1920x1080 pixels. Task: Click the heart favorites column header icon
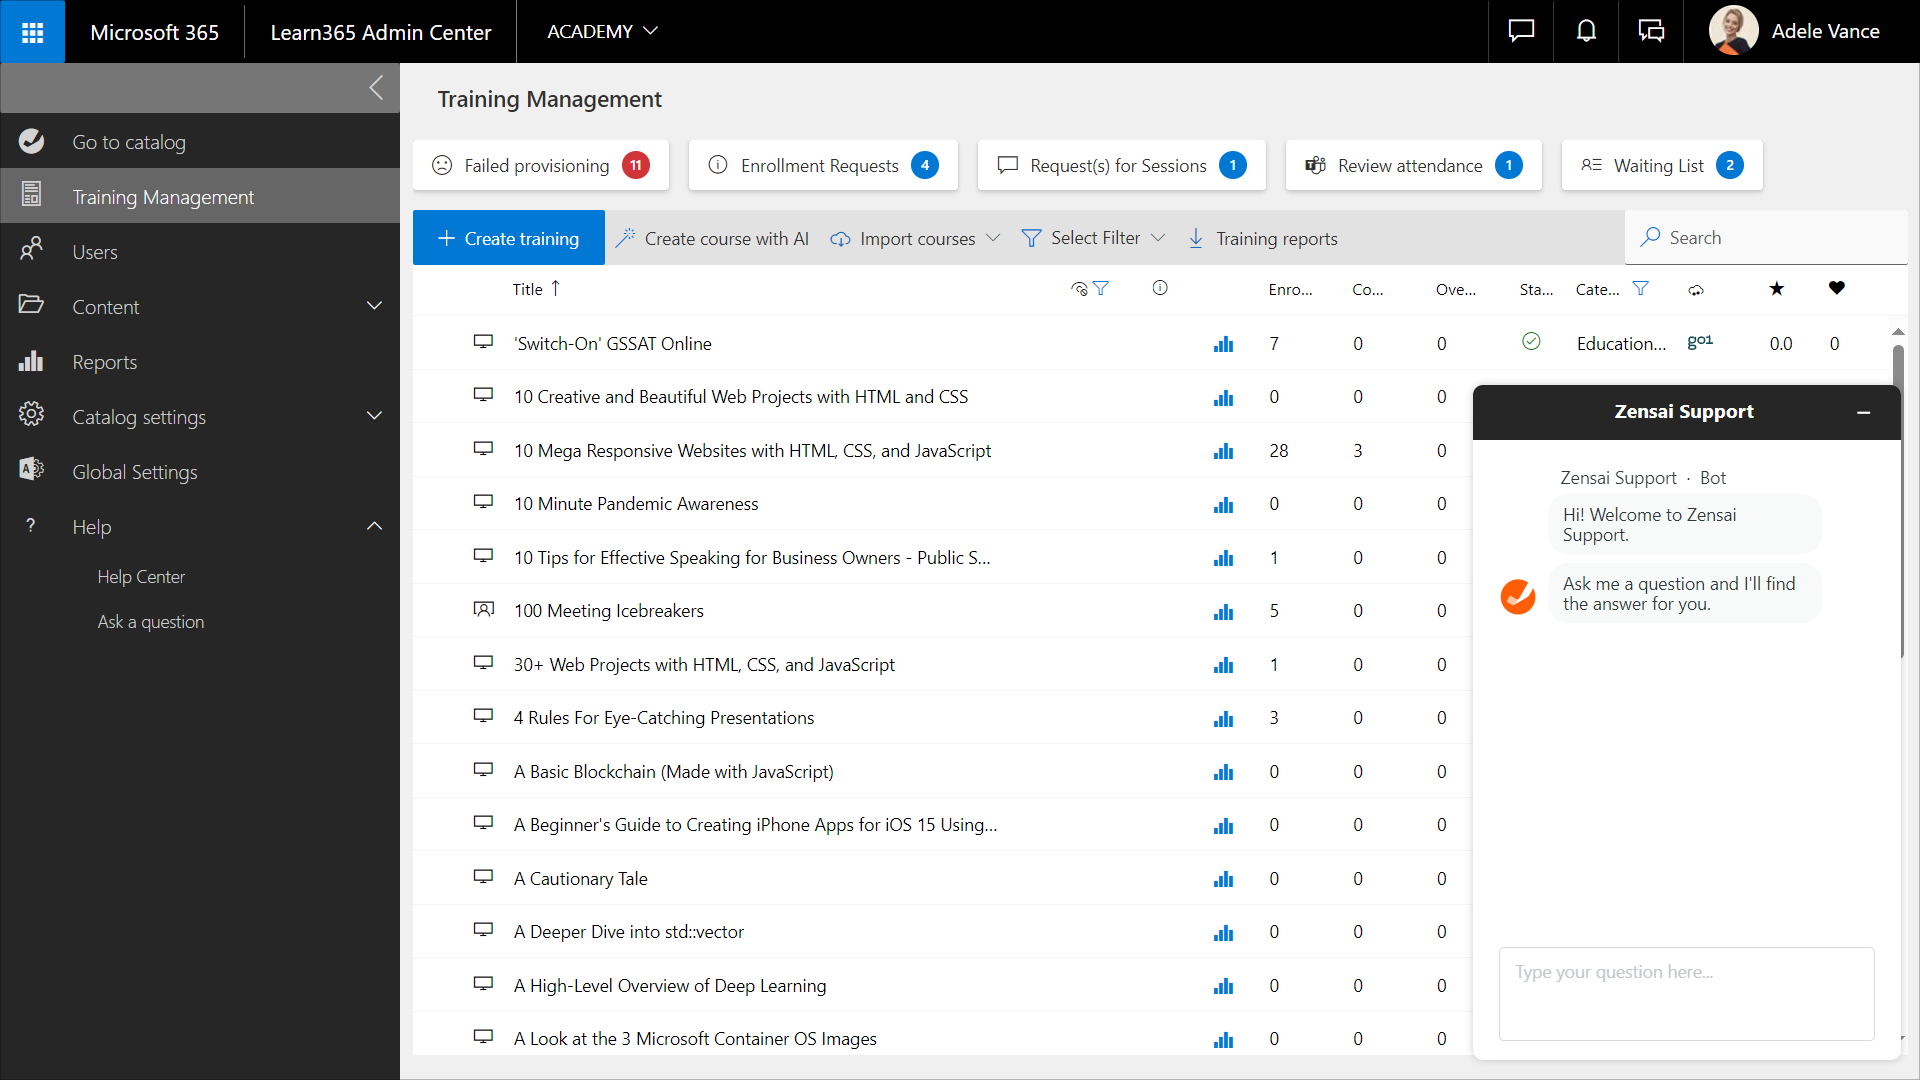pos(1836,289)
